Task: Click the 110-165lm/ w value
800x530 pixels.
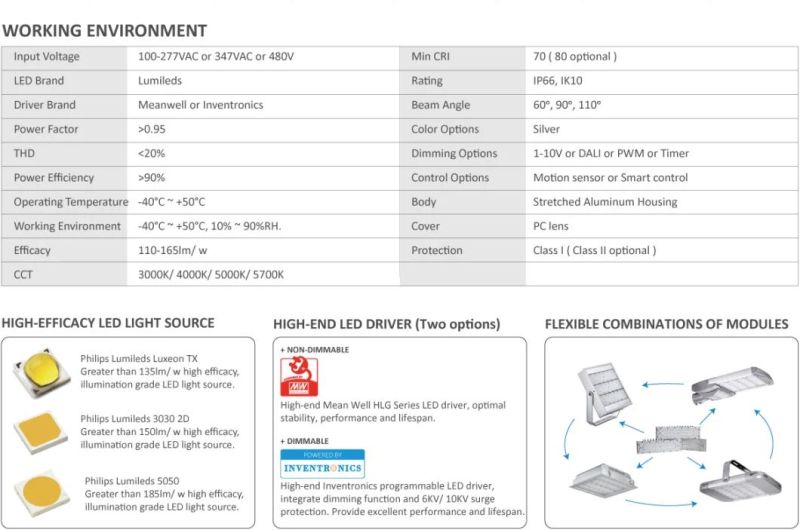Action: tap(172, 250)
